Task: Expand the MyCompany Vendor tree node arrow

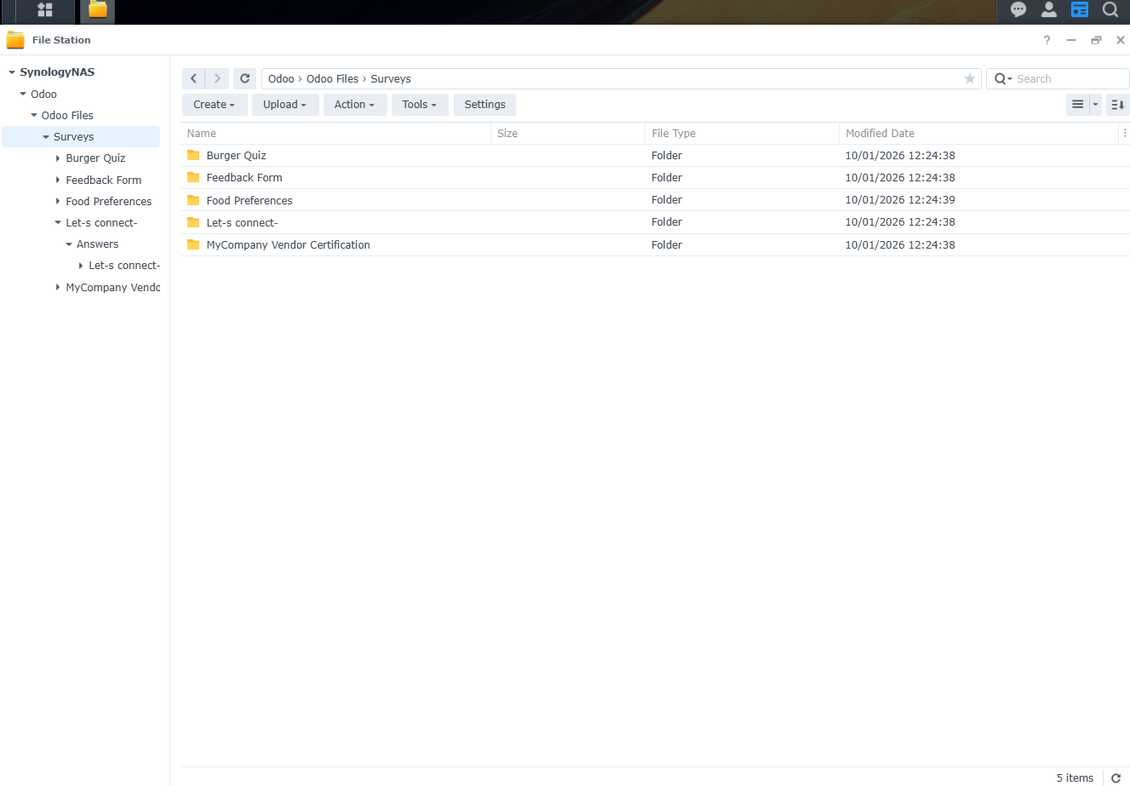Action: [58, 287]
